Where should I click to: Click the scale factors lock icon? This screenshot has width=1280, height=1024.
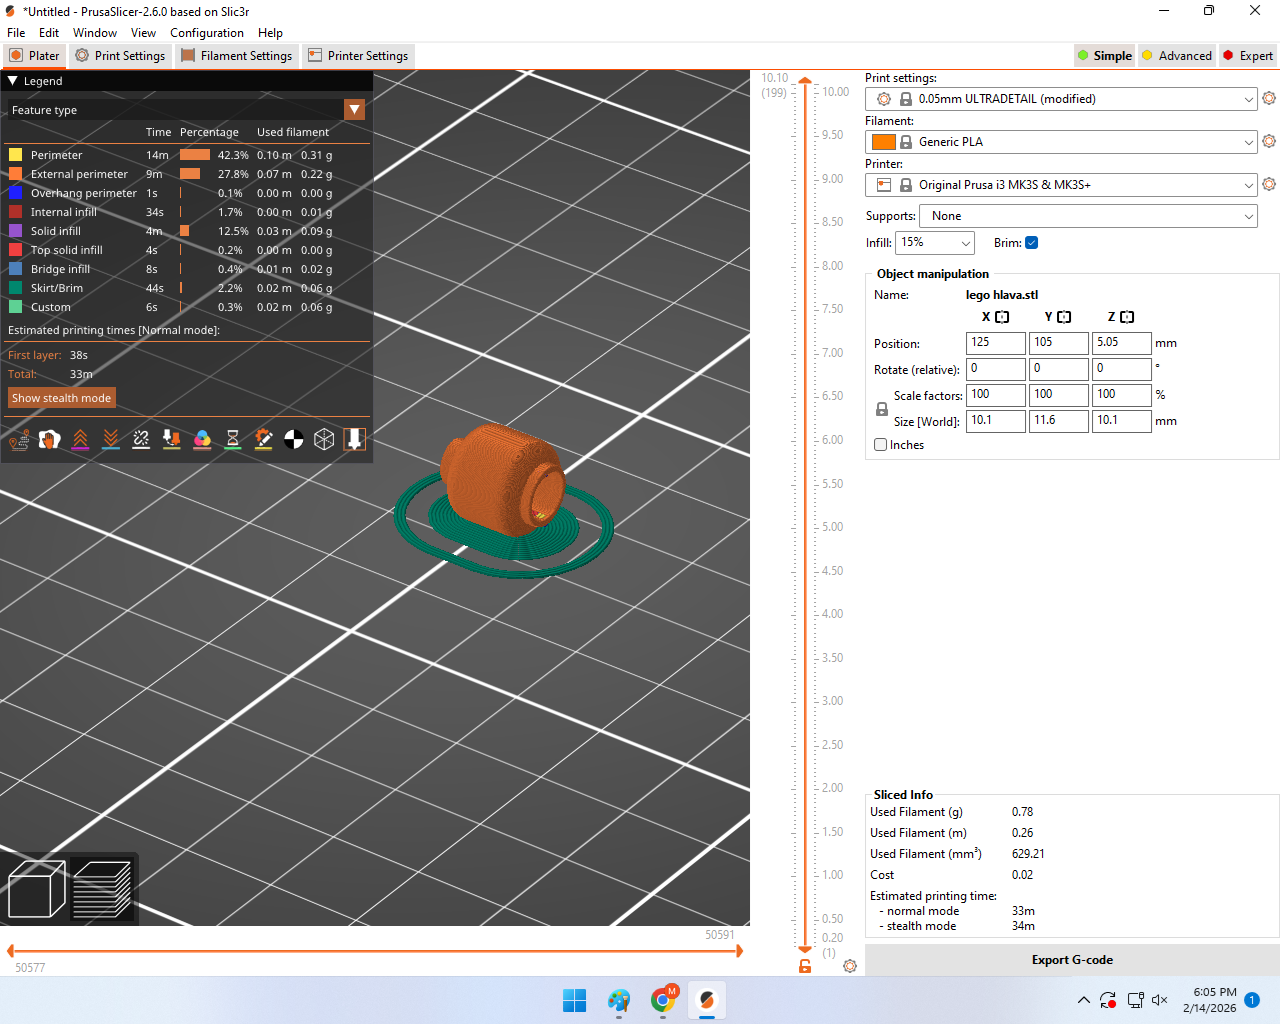tap(882, 409)
